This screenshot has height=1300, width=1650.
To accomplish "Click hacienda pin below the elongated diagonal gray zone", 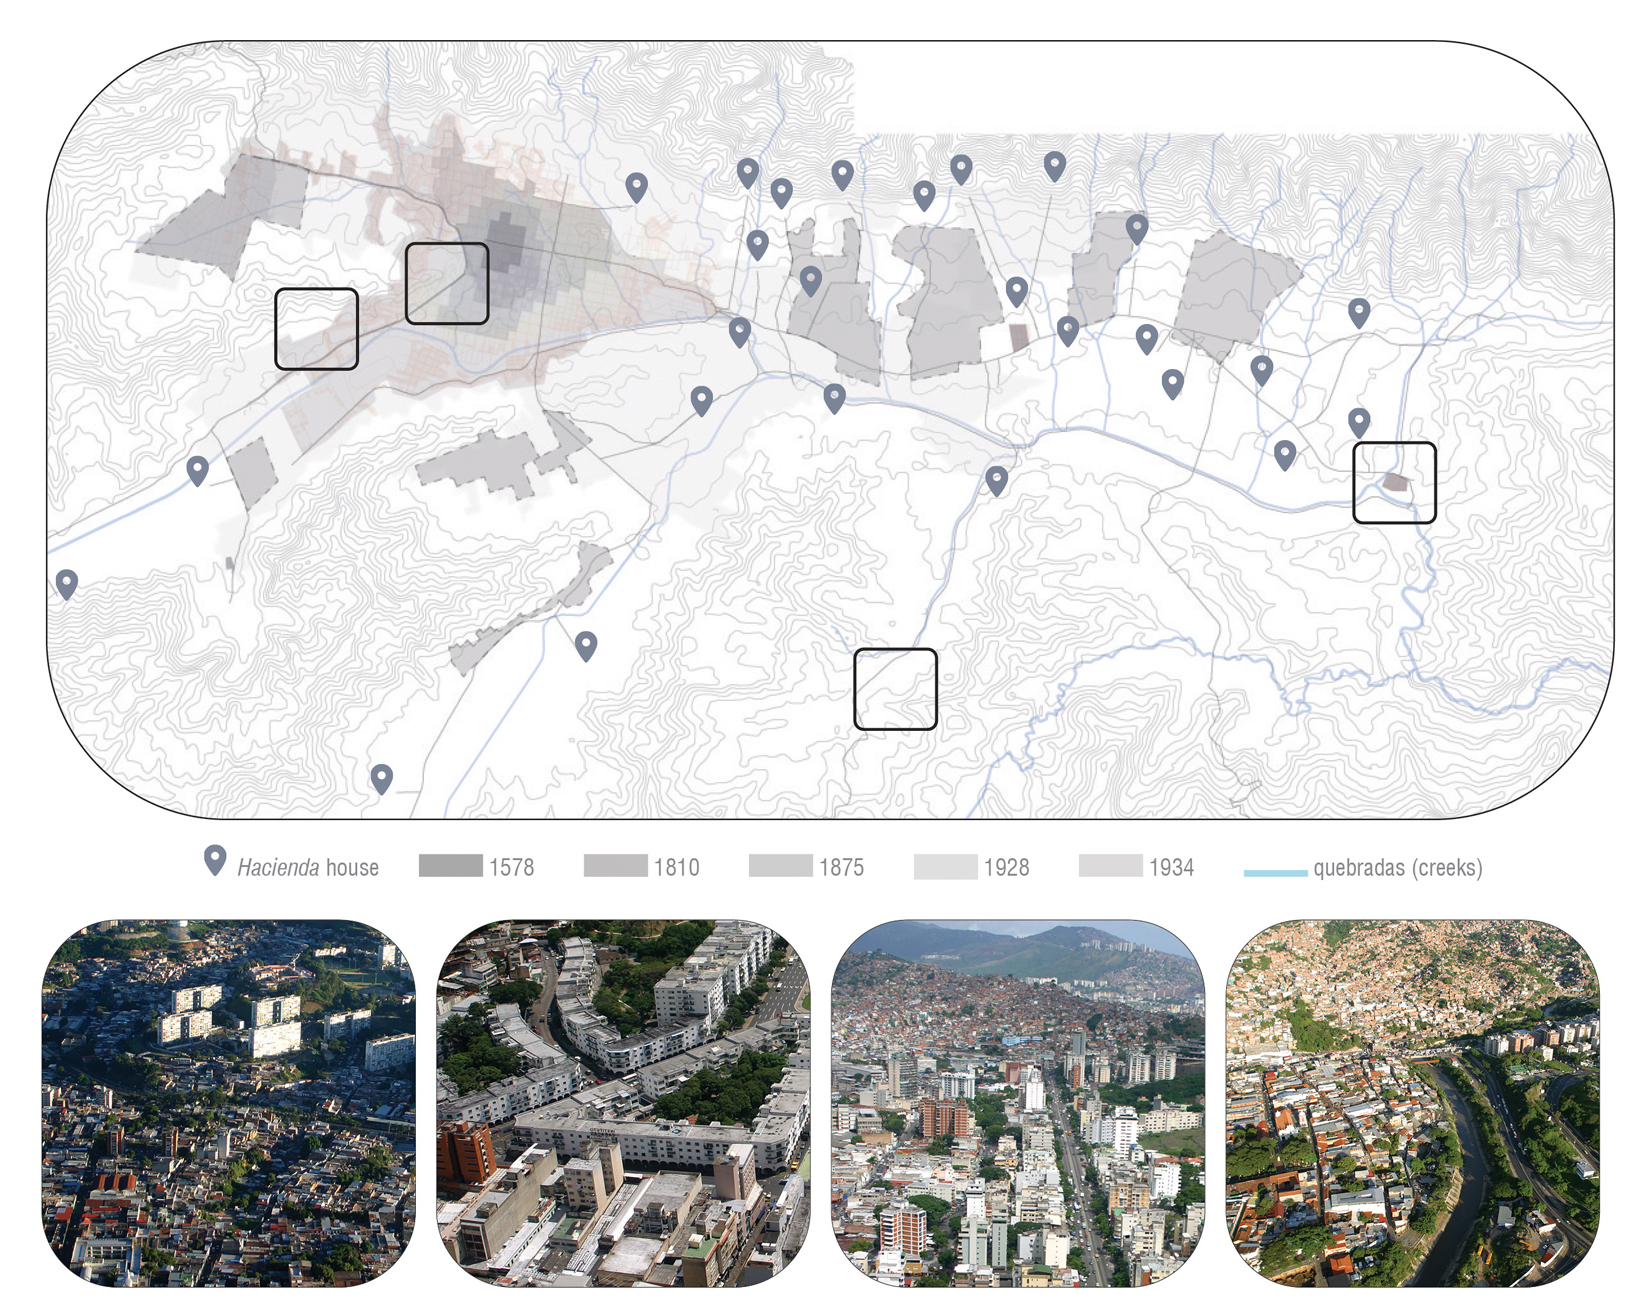I will tap(587, 645).
